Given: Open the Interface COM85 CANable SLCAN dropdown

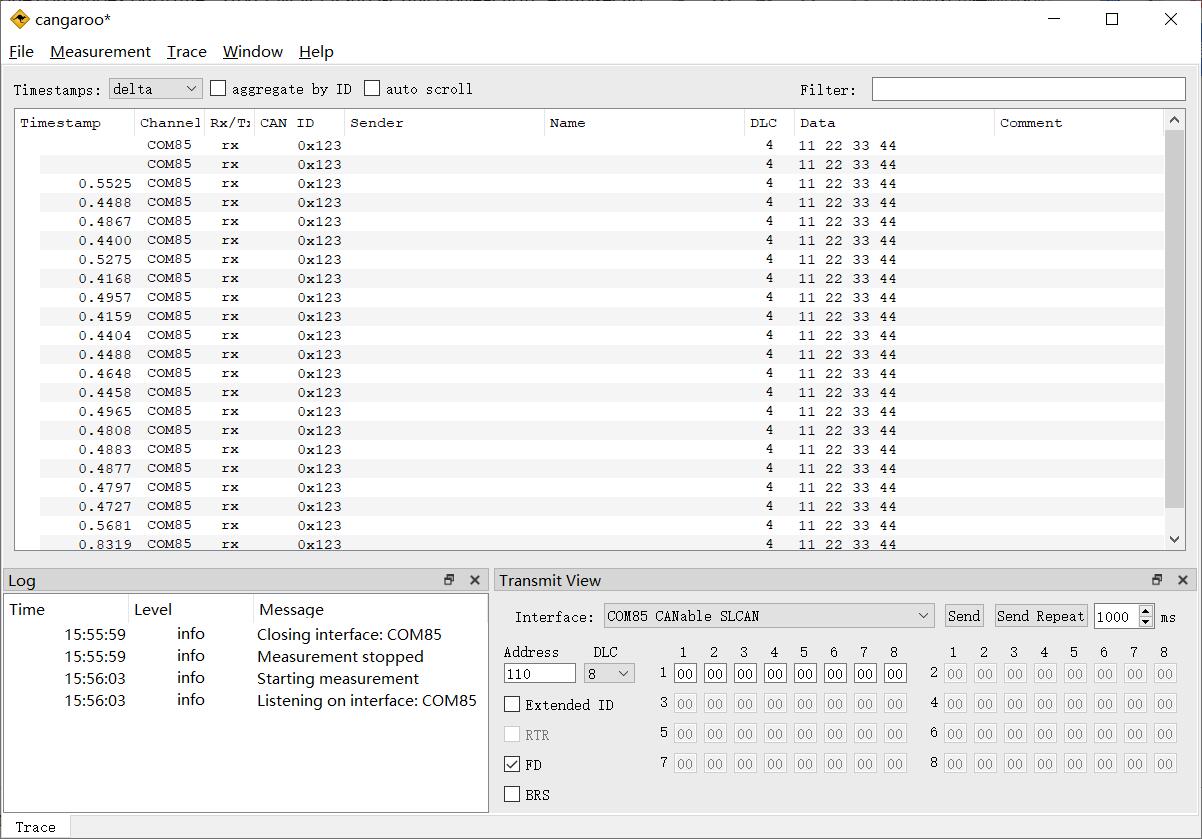Looking at the screenshot, I should point(769,616).
